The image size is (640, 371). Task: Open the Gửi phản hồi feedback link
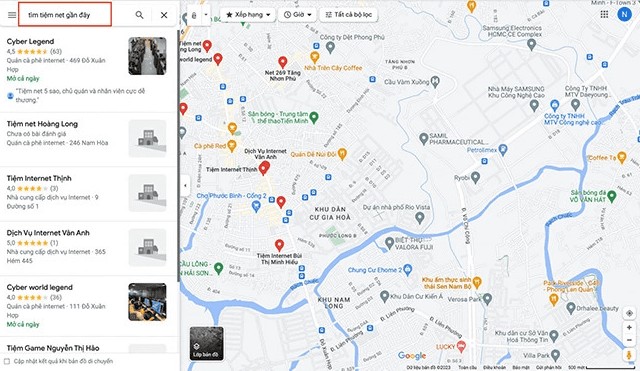click(x=549, y=367)
